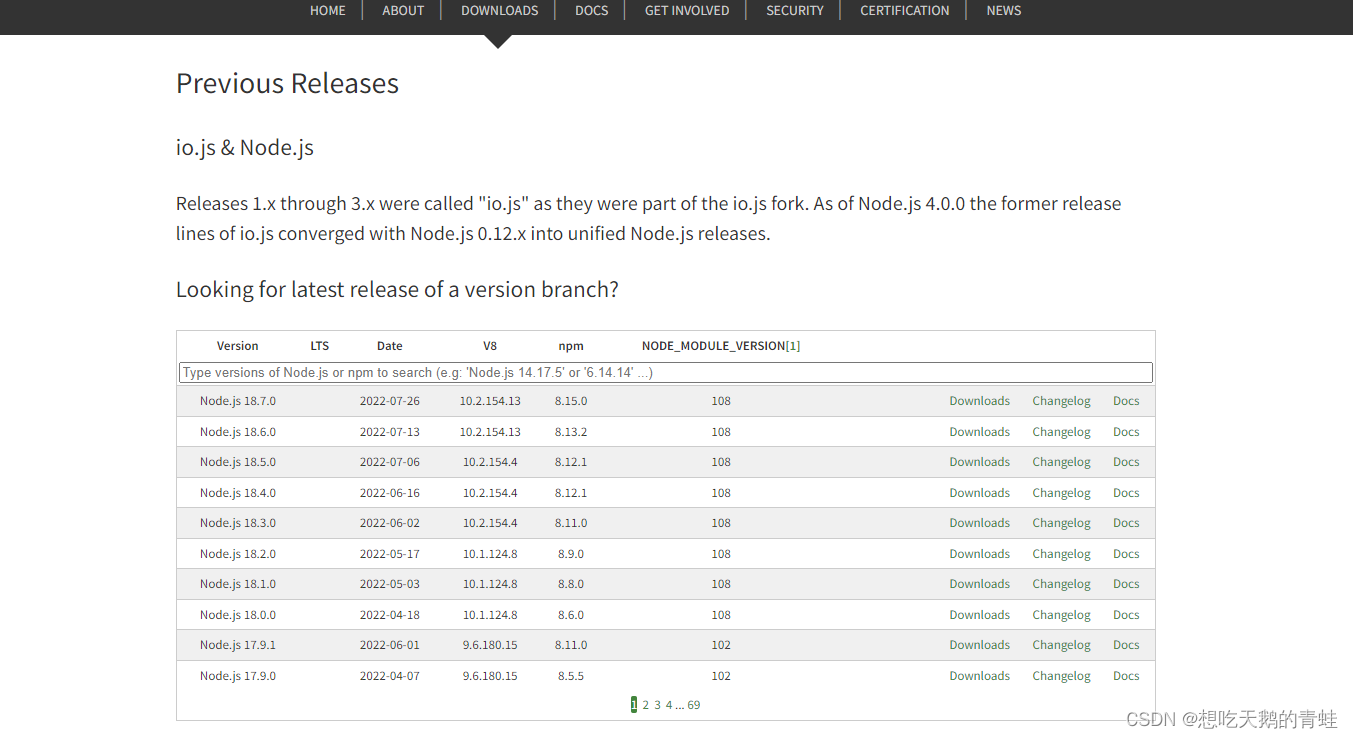Go to the ABOUT section
Image resolution: width=1353 pixels, height=738 pixels.
[x=403, y=11]
